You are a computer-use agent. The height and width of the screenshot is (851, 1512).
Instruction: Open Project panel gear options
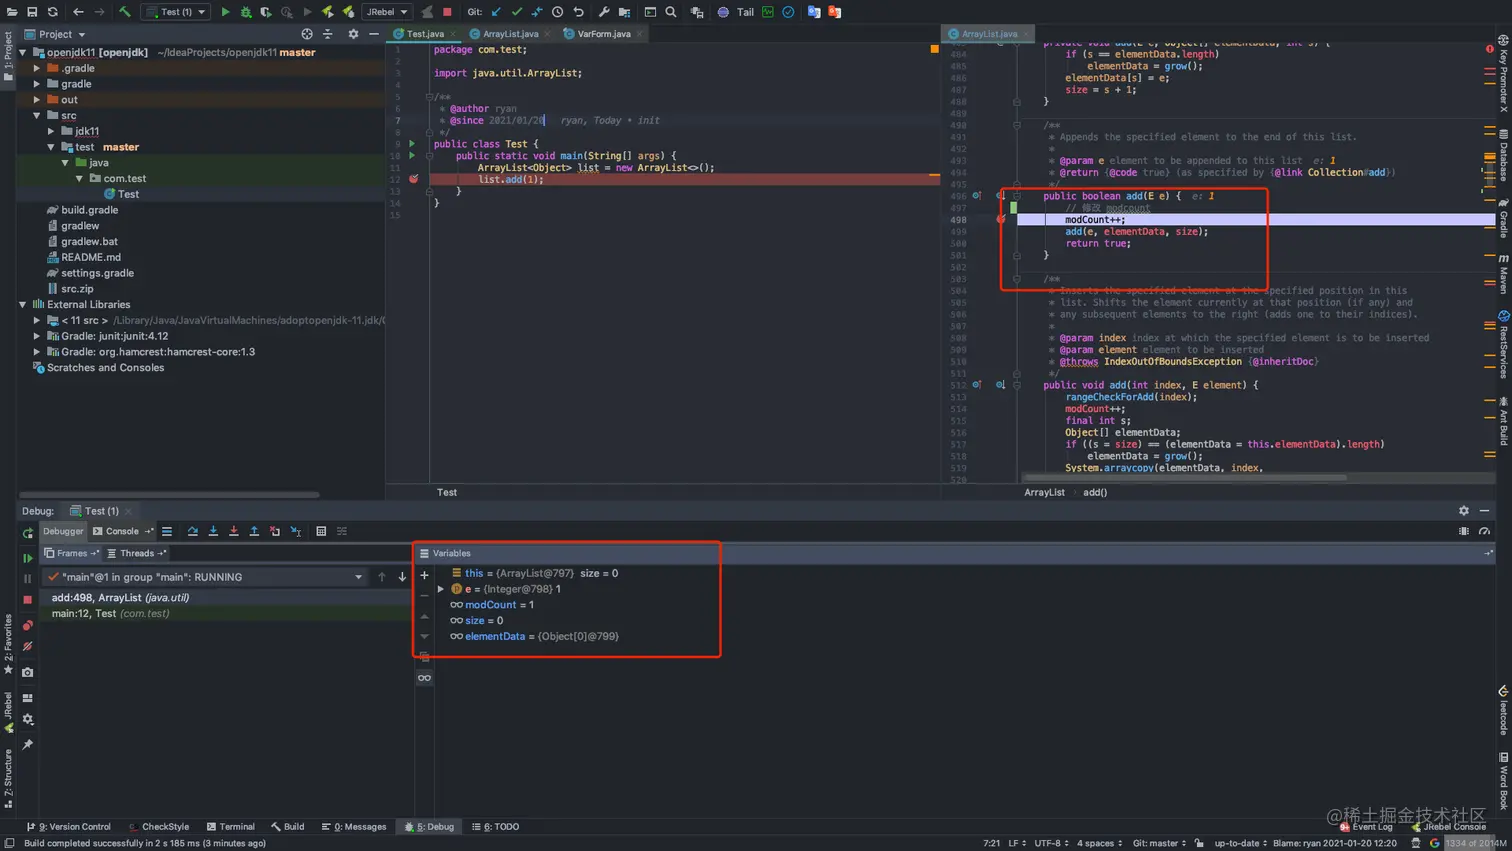point(353,34)
